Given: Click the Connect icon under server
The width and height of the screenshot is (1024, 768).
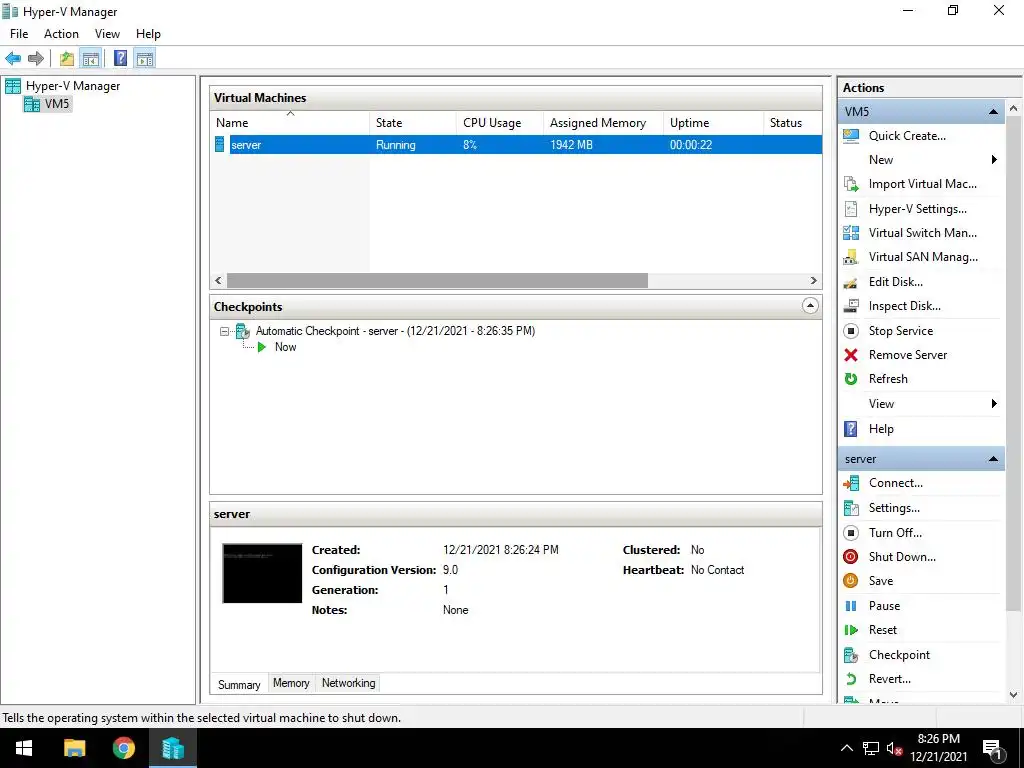Looking at the screenshot, I should pos(851,483).
